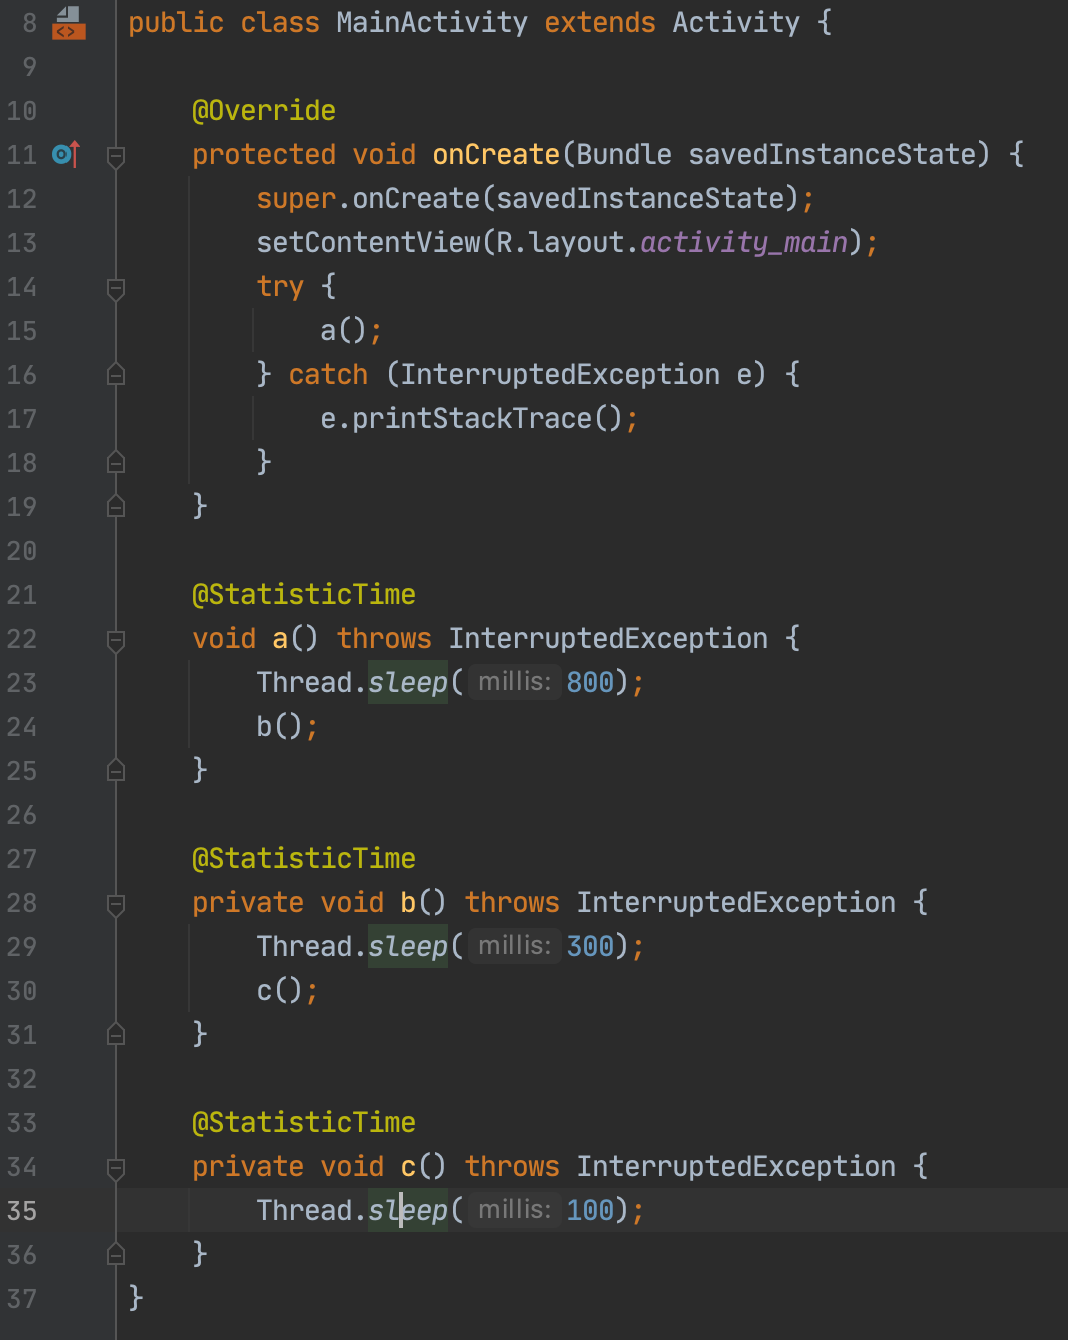
Task: Click the @Override annotation on line 10
Action: 264,110
